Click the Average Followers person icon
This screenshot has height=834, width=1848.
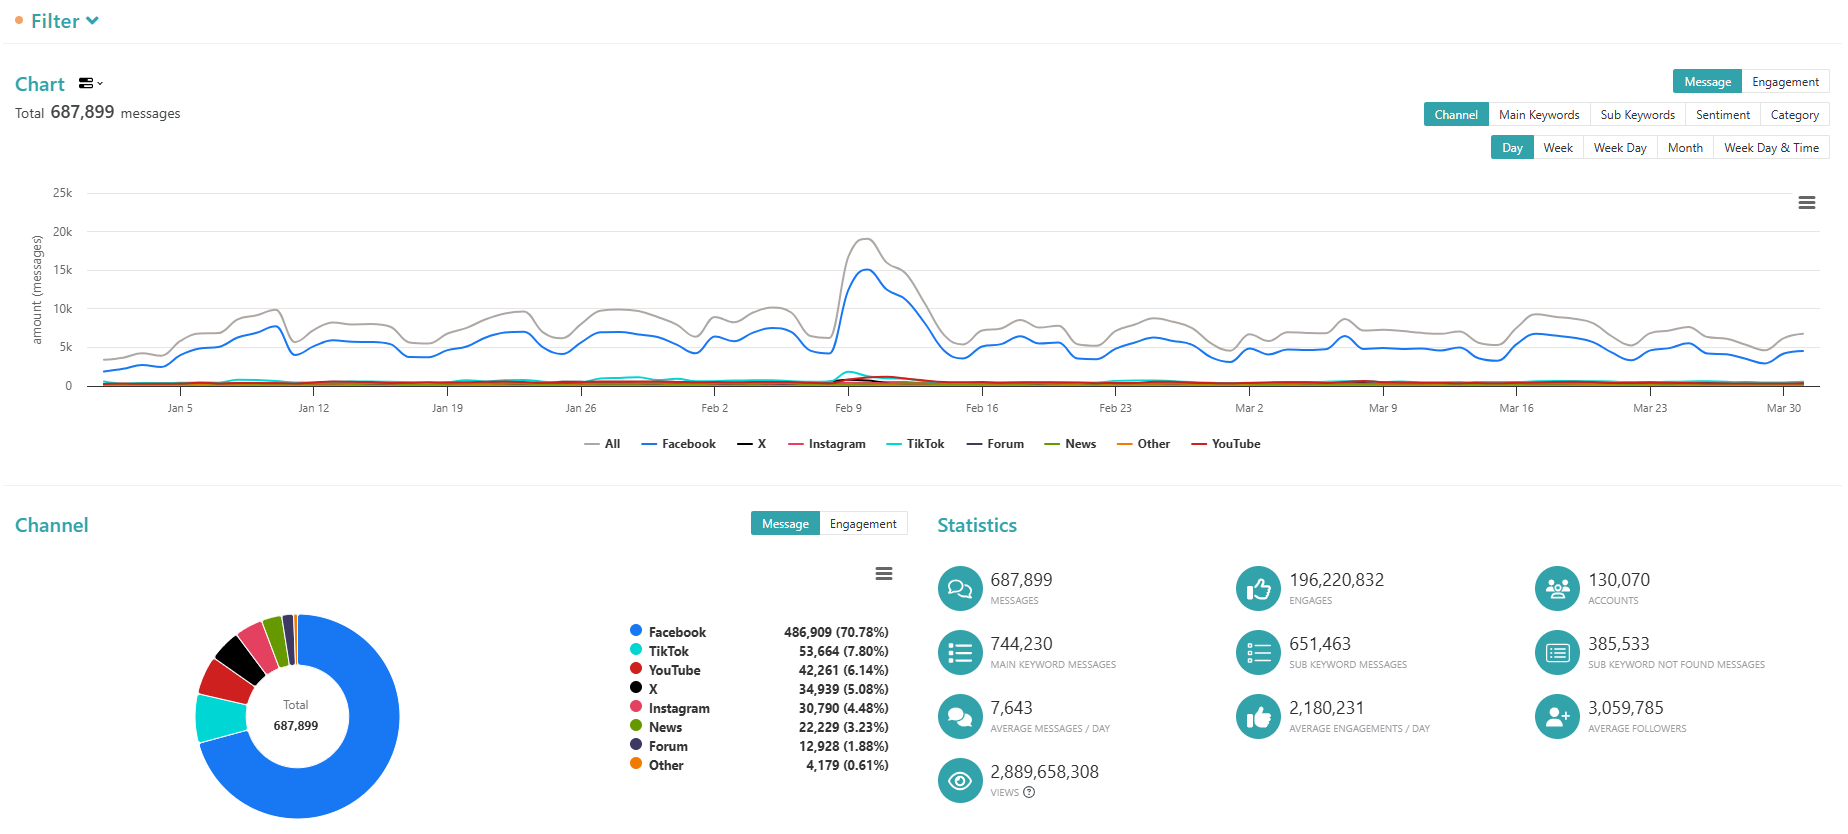tap(1557, 716)
